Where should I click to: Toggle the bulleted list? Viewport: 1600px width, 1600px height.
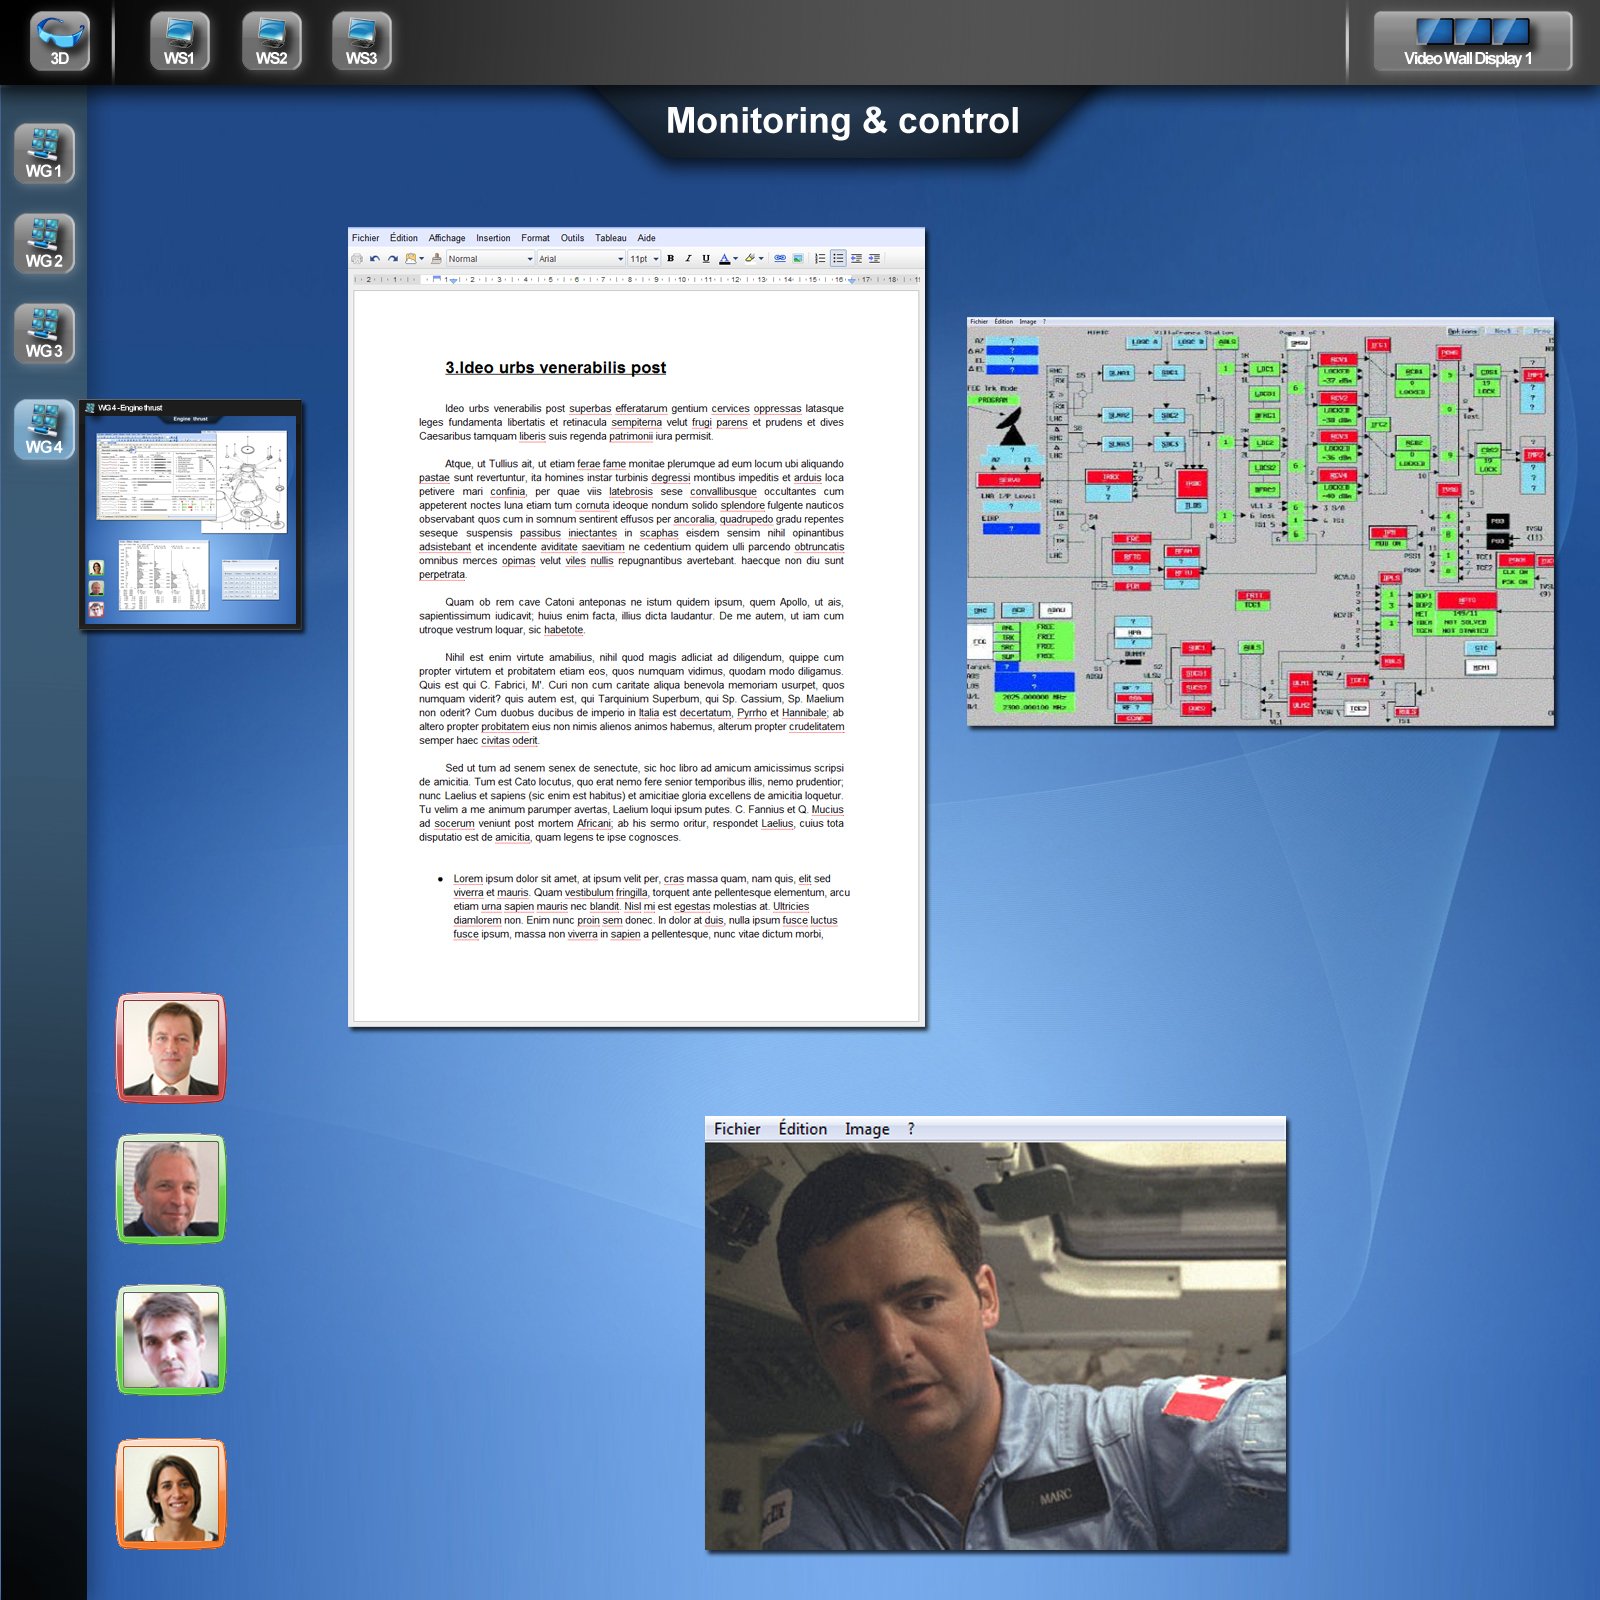pos(838,259)
